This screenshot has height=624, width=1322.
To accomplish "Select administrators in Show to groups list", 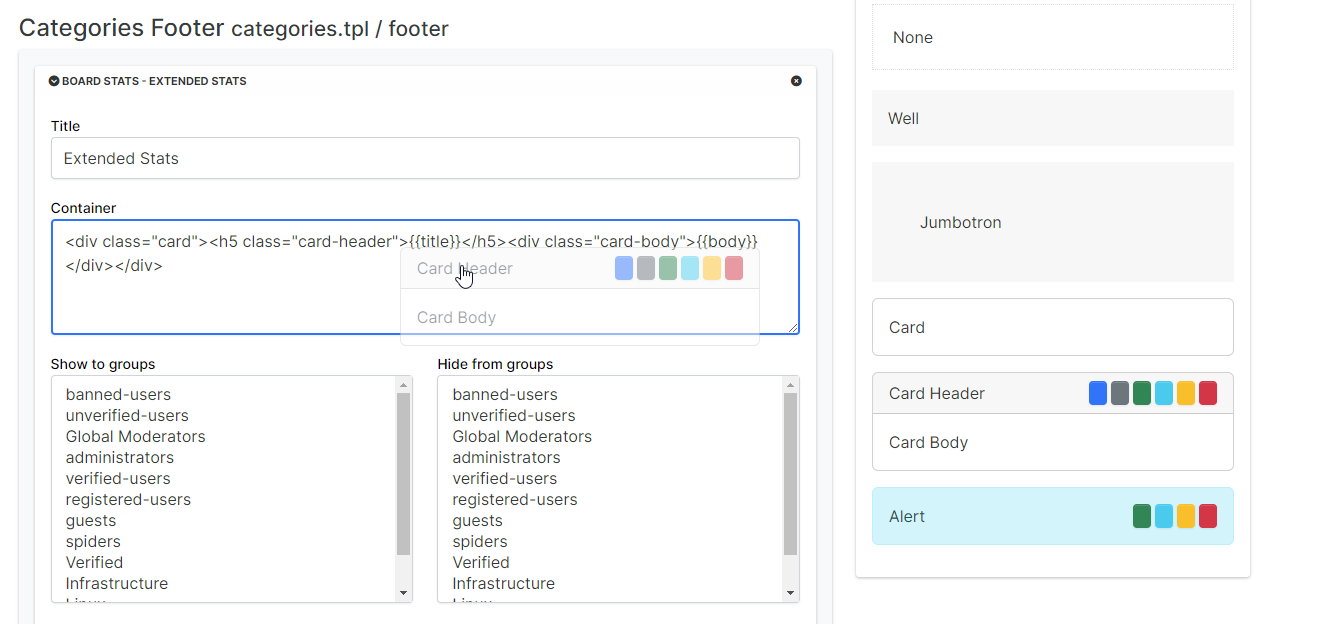I will [x=120, y=457].
